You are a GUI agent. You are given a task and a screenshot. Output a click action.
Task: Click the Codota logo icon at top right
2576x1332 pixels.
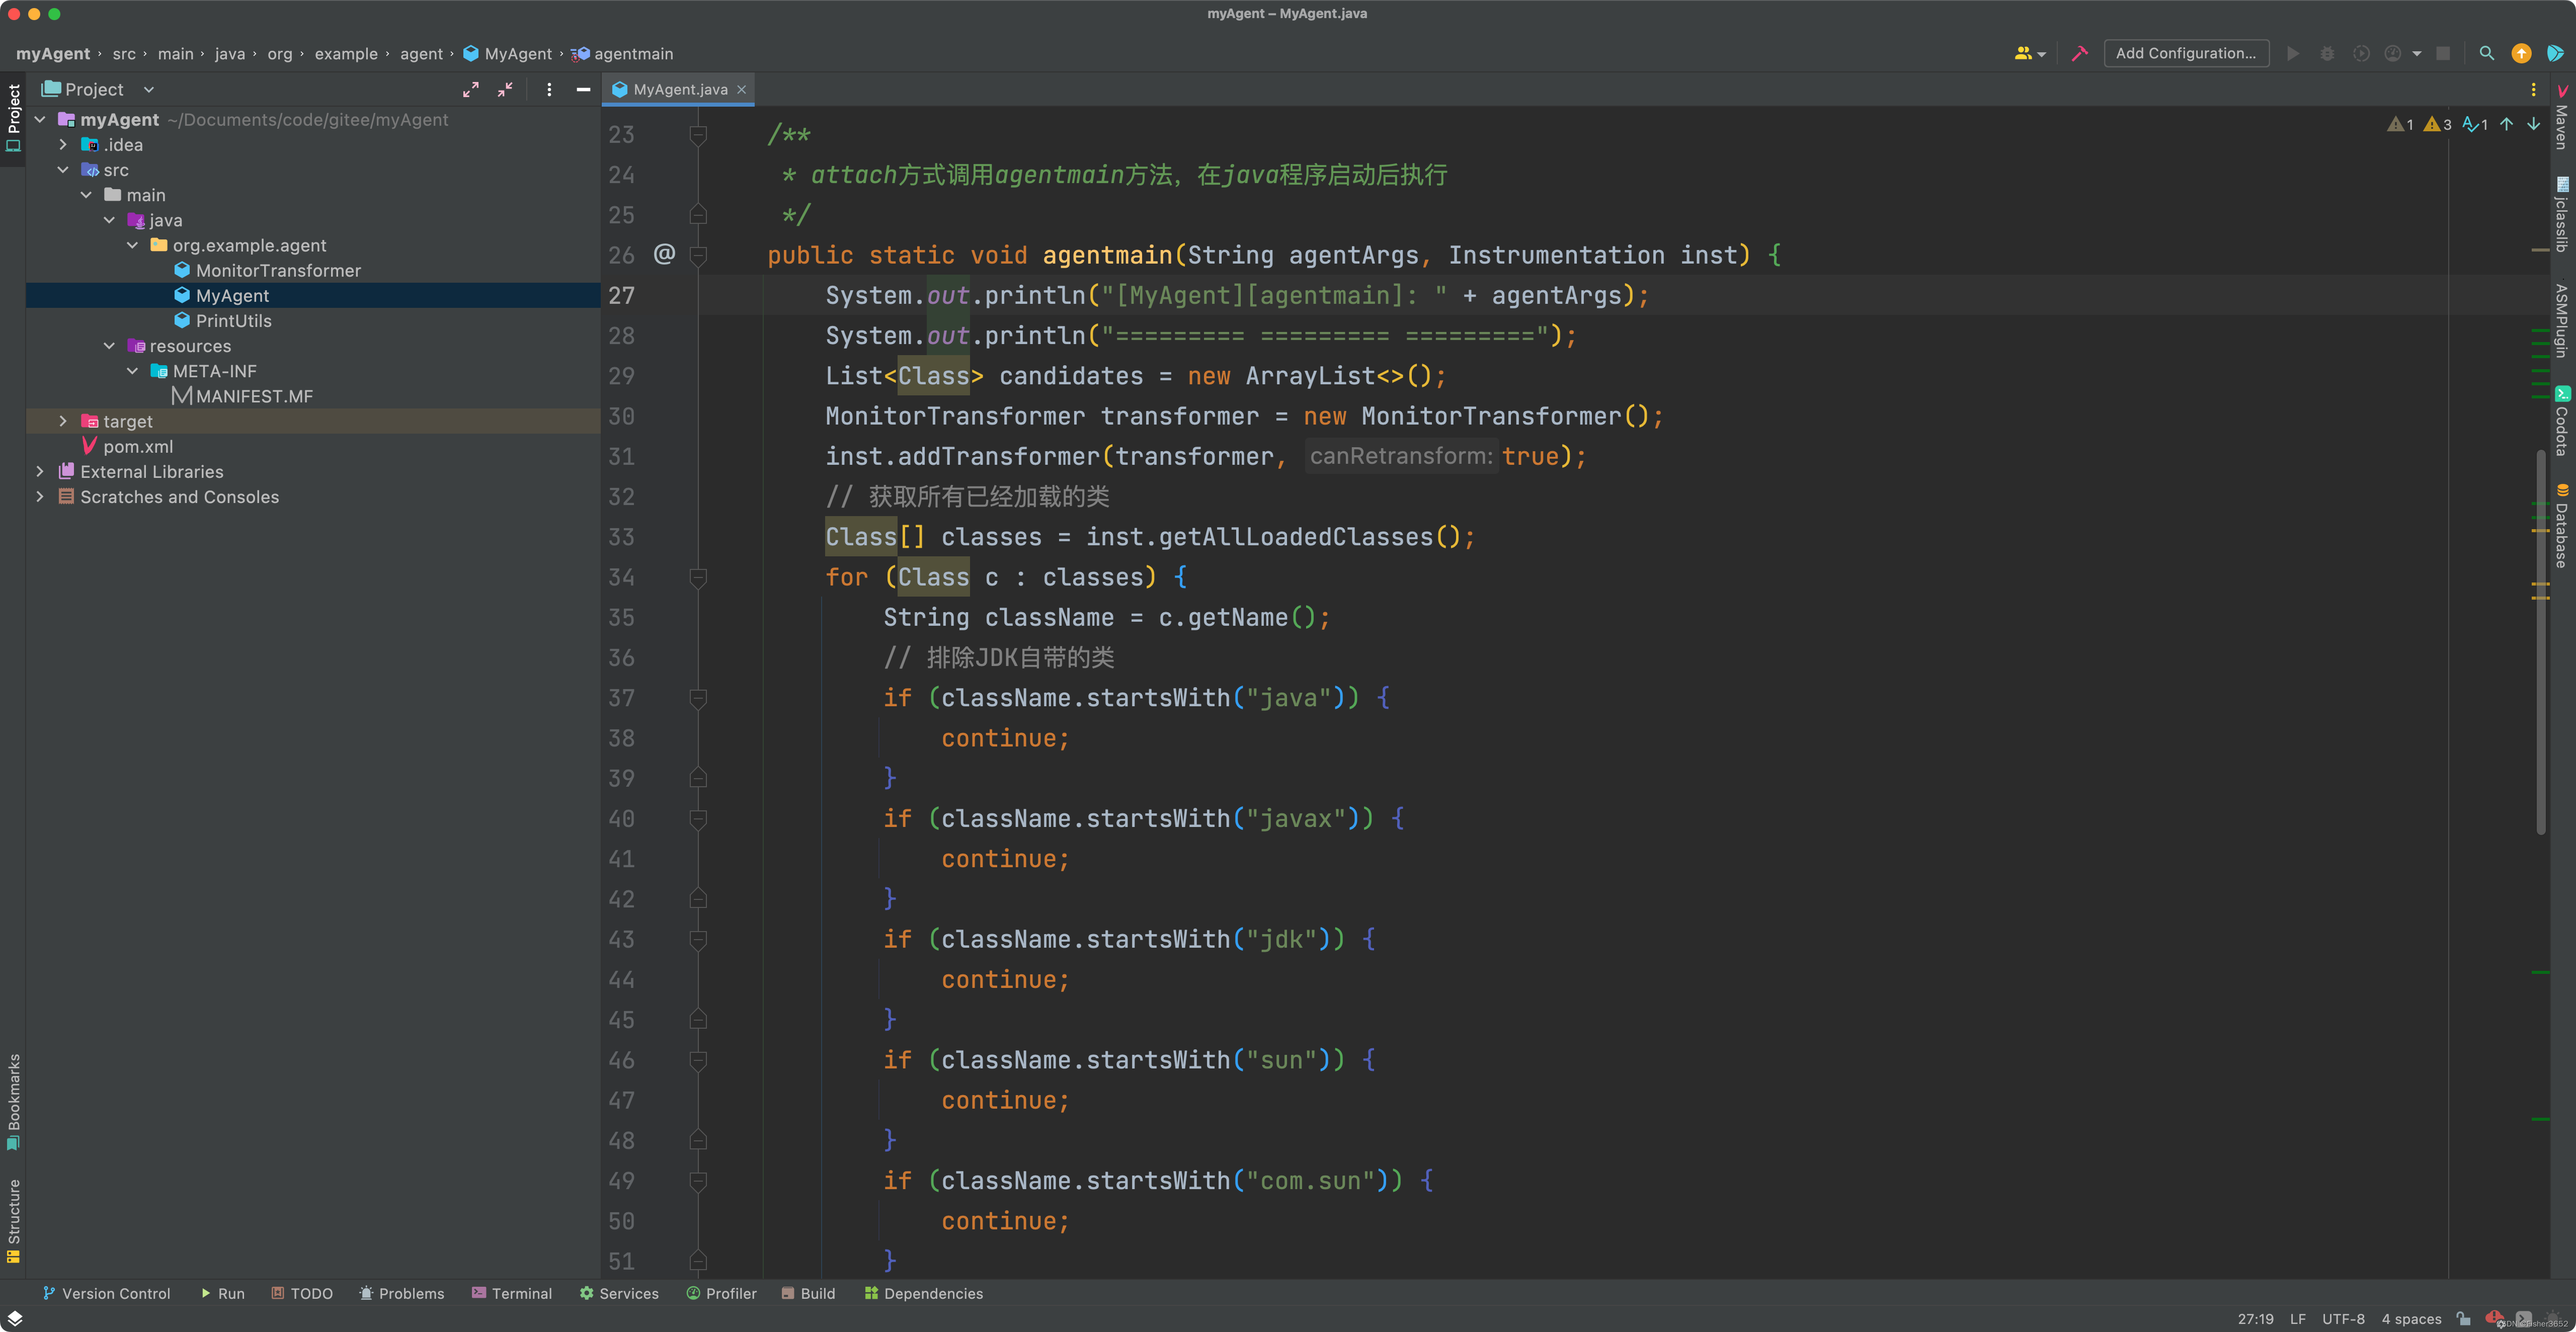click(2555, 54)
